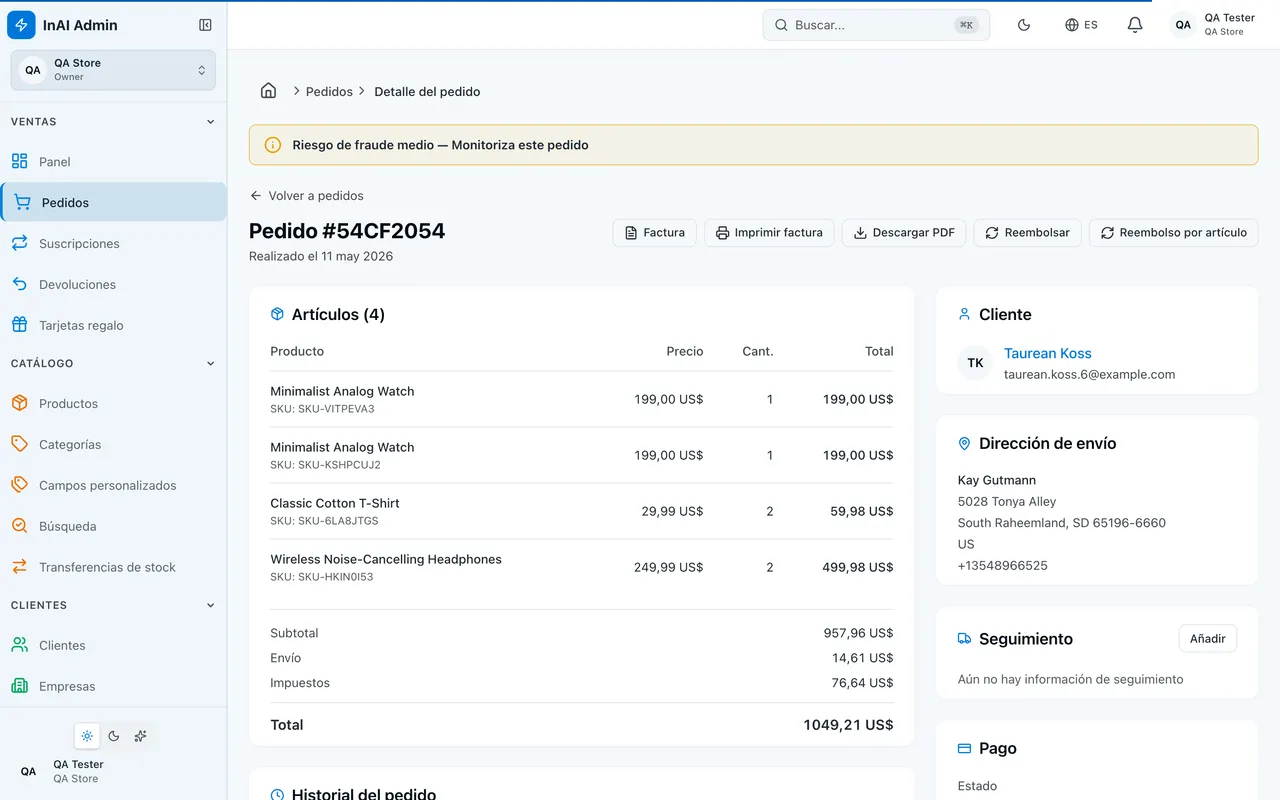Click the InAI Admin lightning logo icon
This screenshot has width=1280, height=800.
[21, 25]
